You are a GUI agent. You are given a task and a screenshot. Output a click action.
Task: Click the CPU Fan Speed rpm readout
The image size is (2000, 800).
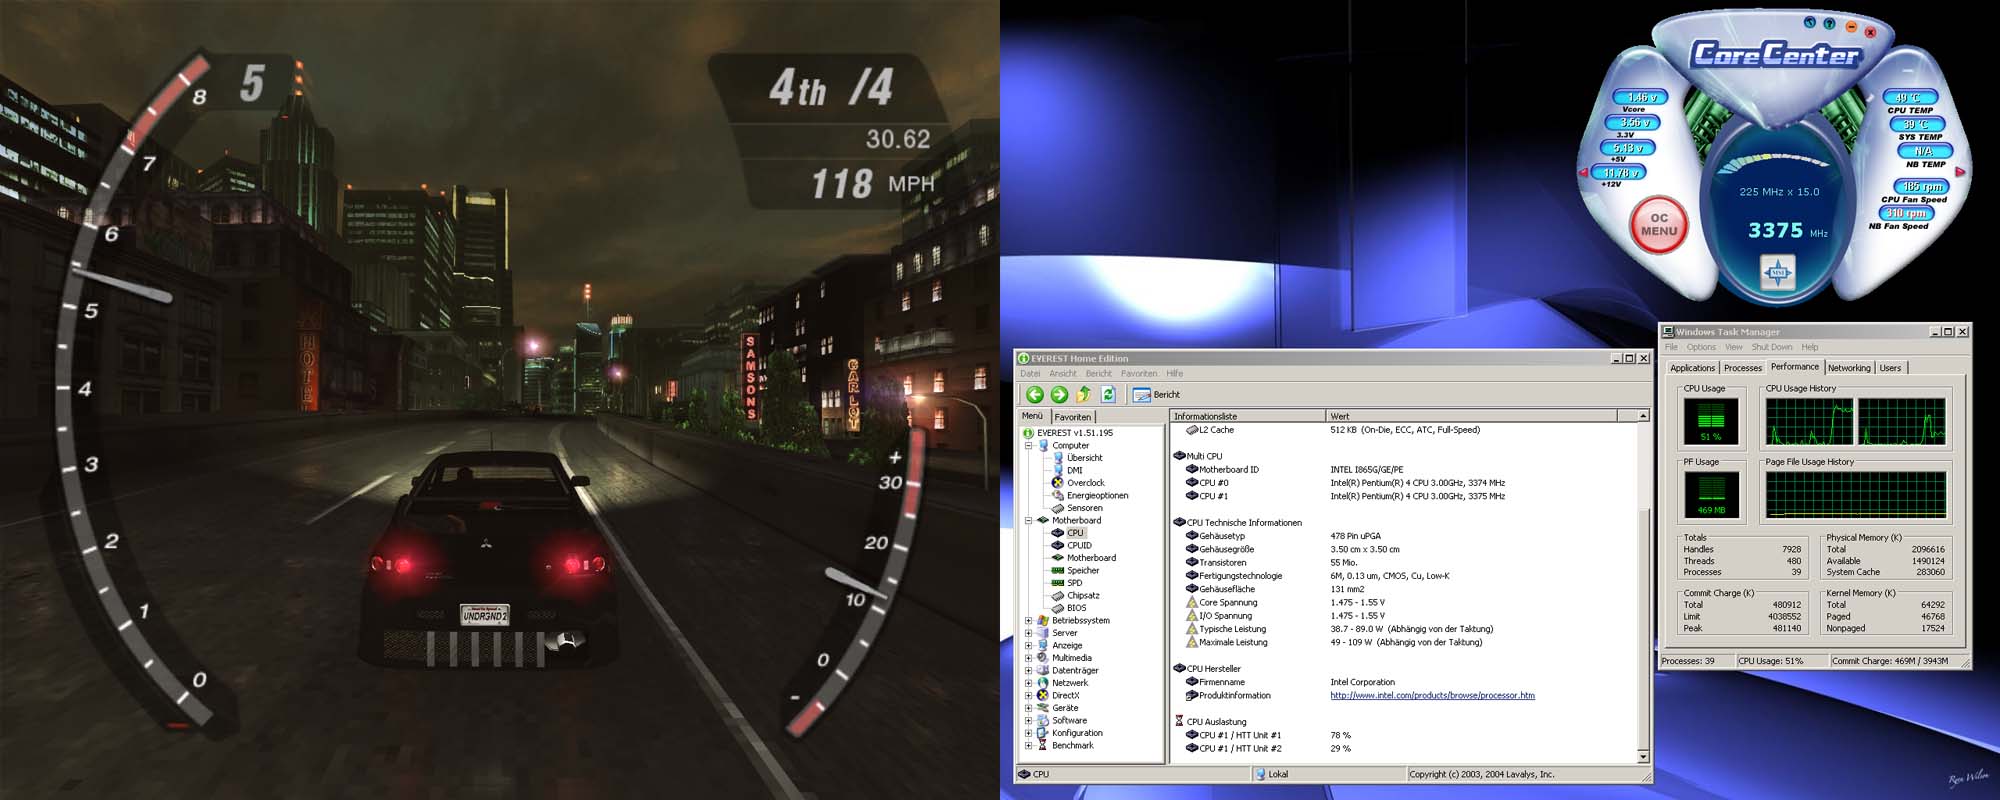click(1922, 187)
